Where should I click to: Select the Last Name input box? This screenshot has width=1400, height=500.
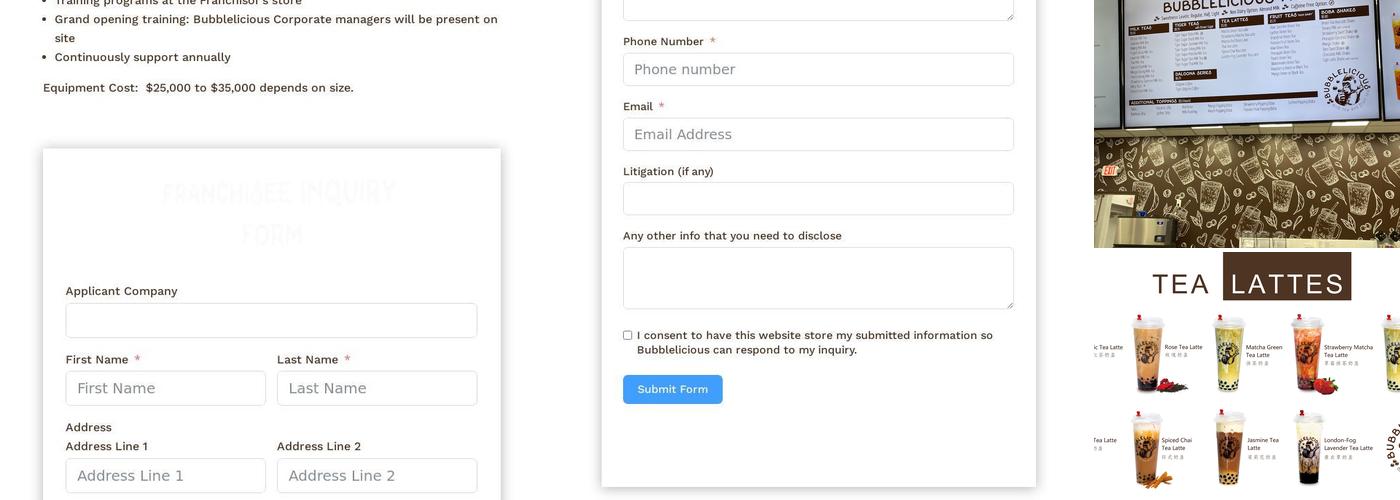377,388
